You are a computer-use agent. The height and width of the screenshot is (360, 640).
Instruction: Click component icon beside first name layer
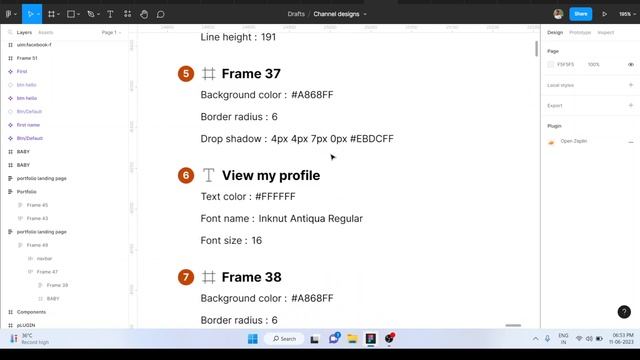click(x=10, y=125)
